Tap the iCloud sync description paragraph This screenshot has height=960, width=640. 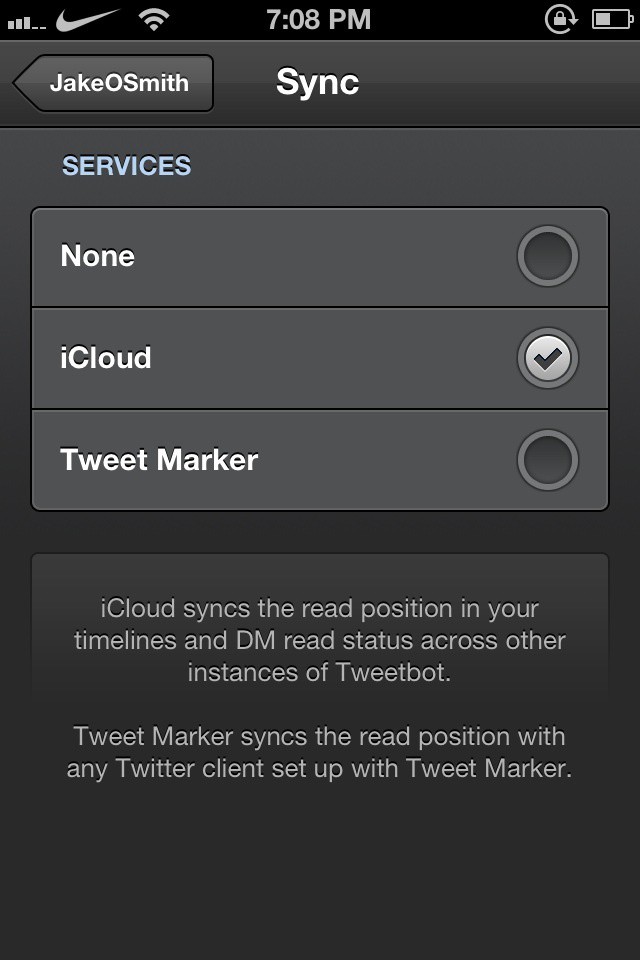tap(319, 640)
